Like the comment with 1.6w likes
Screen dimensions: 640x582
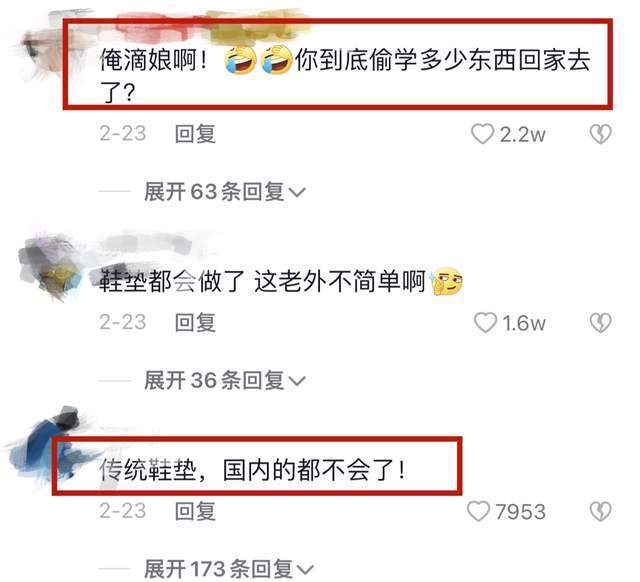tap(485, 322)
